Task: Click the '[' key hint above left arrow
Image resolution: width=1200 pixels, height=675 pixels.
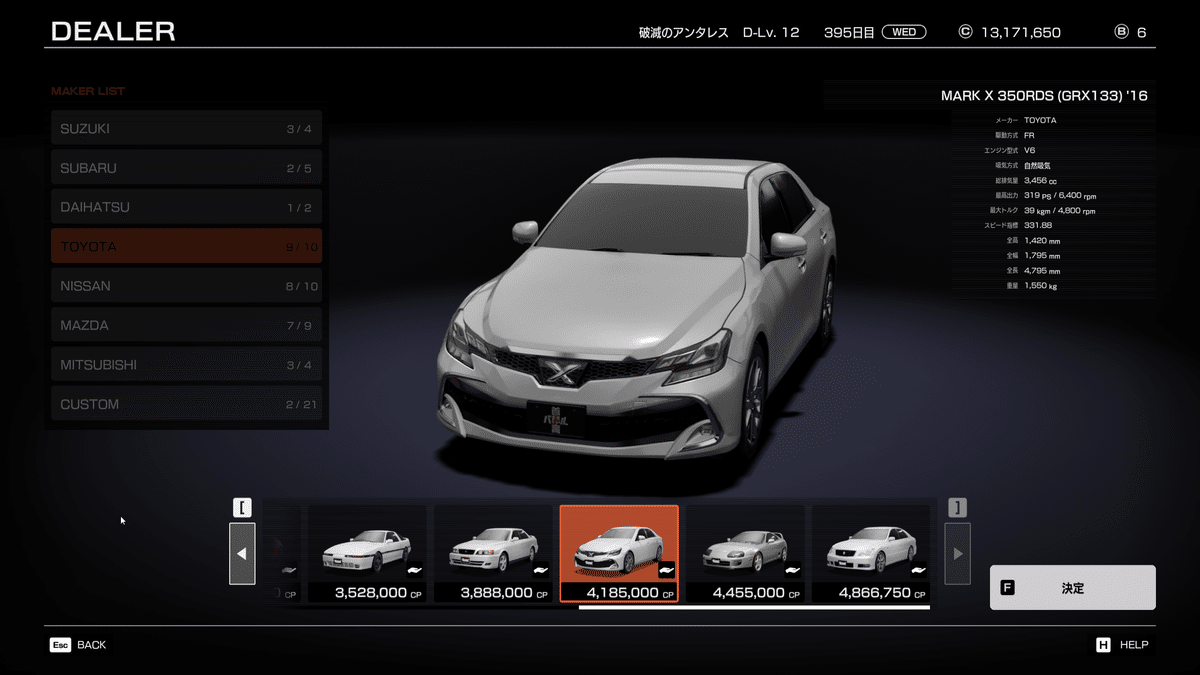Action: (x=242, y=507)
